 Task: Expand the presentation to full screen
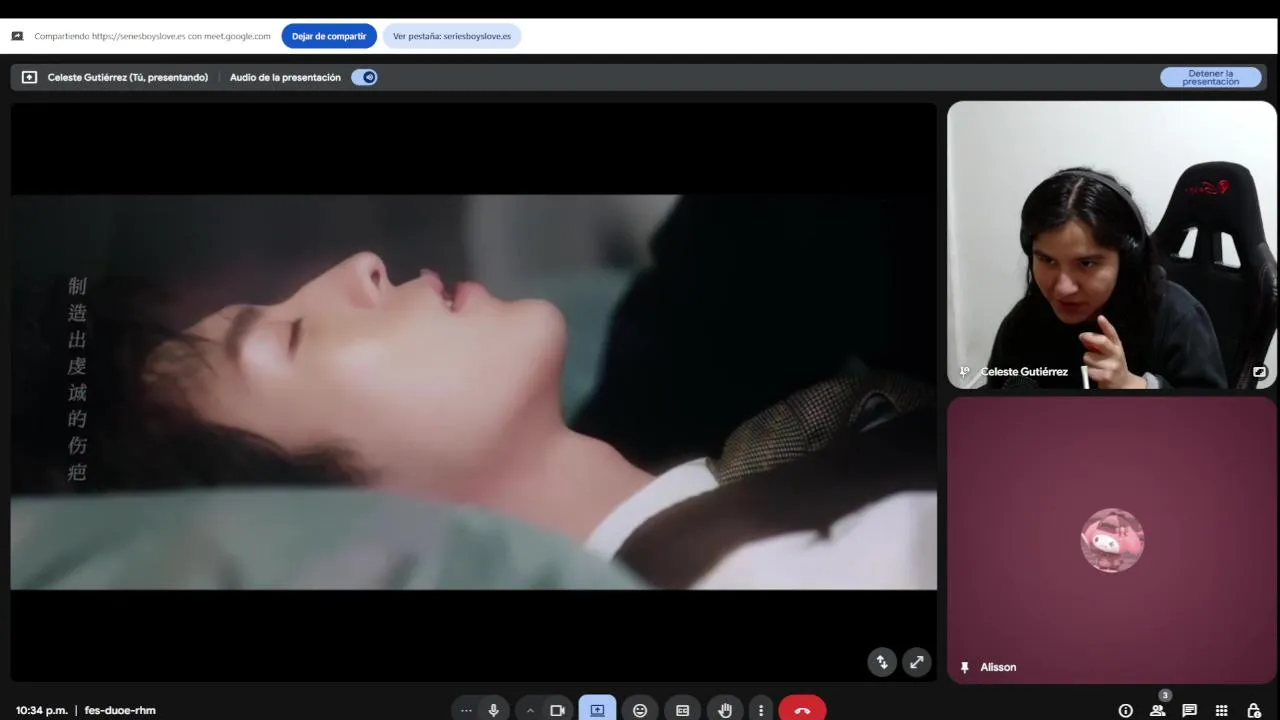917,662
